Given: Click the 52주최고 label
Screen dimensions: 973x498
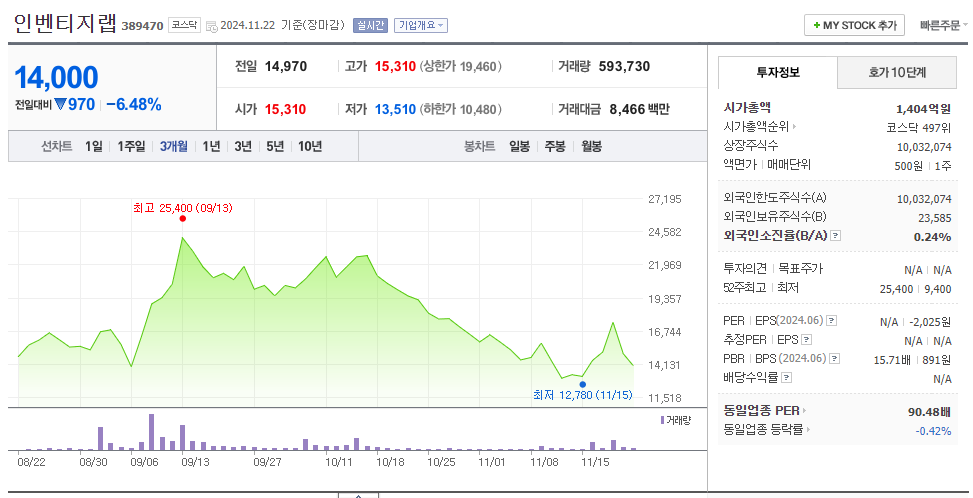Looking at the screenshot, I should click(745, 288).
